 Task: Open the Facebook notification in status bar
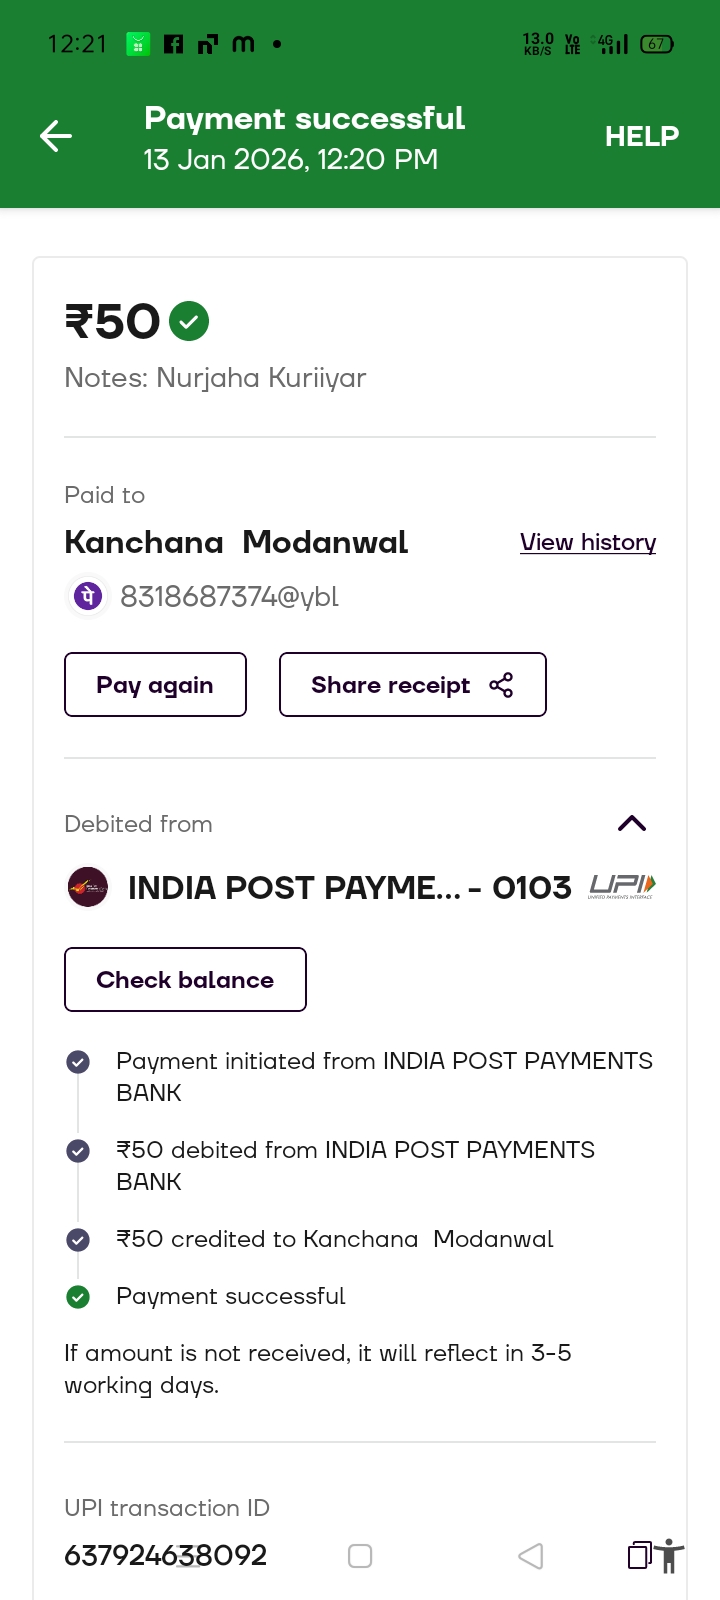coord(173,44)
